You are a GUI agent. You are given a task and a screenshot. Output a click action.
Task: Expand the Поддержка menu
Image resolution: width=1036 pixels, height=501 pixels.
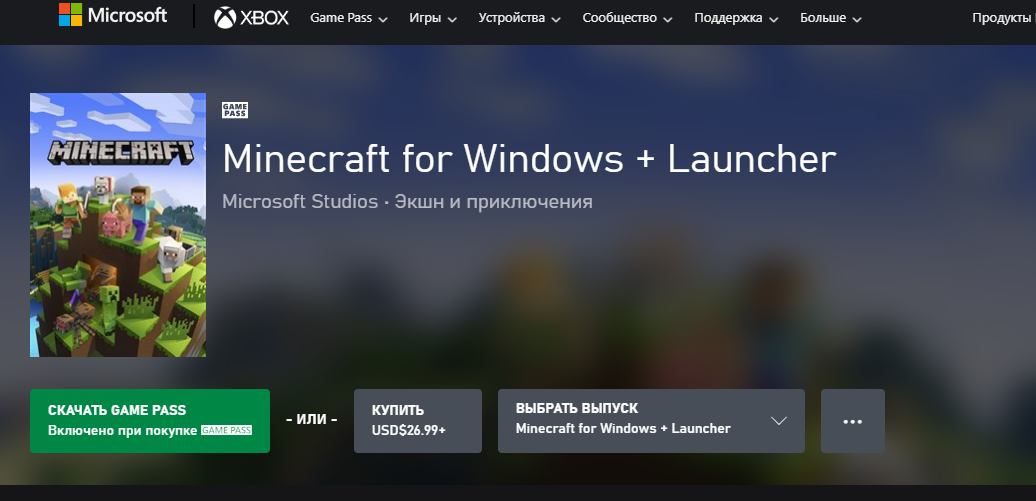click(736, 19)
